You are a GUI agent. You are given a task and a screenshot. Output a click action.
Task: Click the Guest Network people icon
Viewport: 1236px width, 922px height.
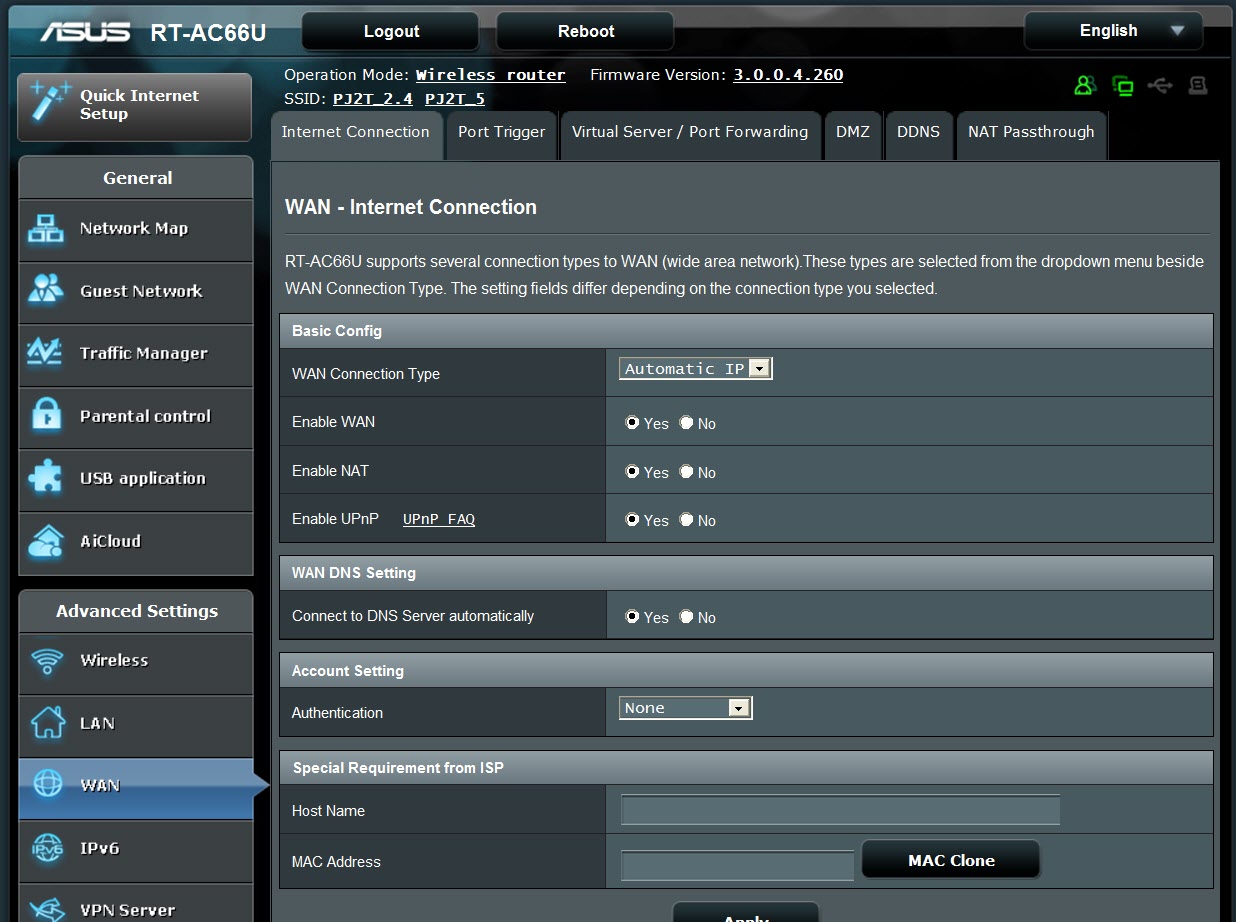coord(46,291)
